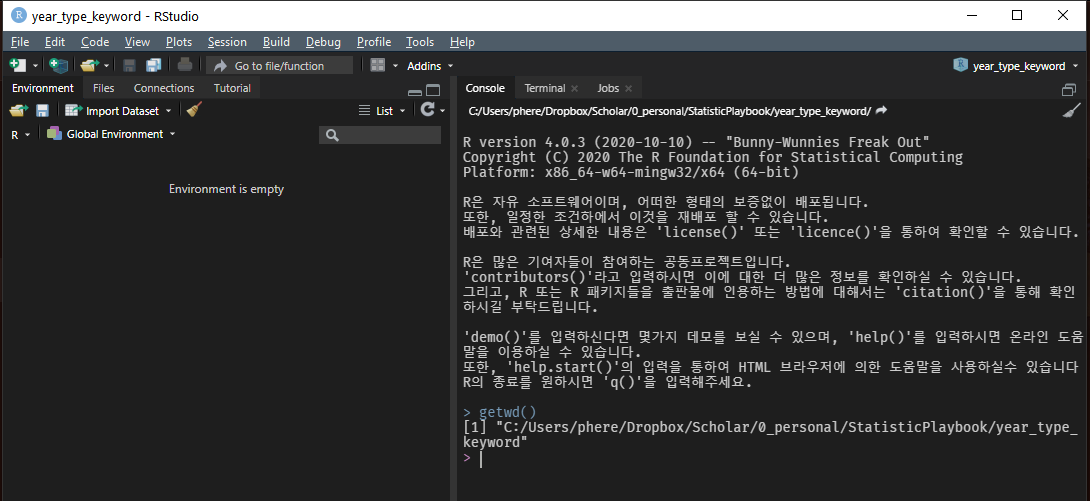Open the Session menu
The height and width of the screenshot is (501, 1090).
[x=227, y=42]
